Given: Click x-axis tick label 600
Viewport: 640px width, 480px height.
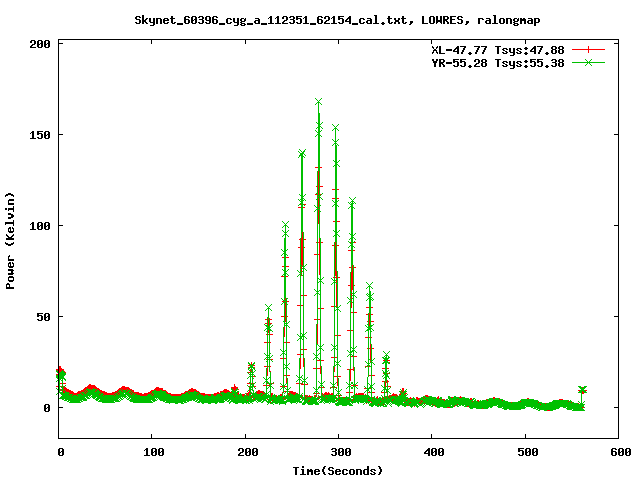Looking at the screenshot, I should pos(621,452).
